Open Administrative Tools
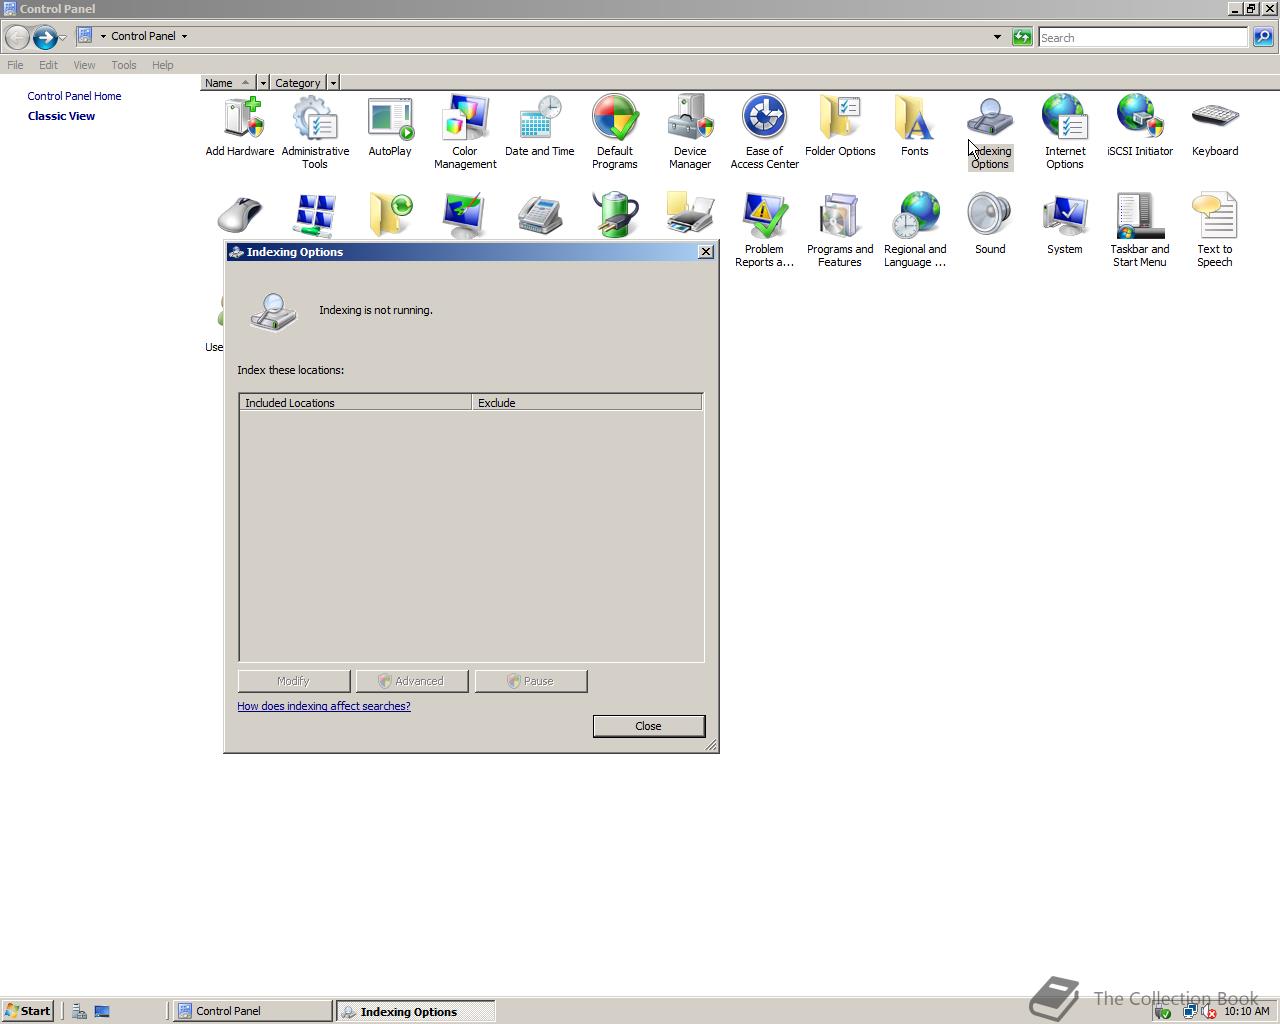This screenshot has height=1024, width=1280. click(x=315, y=132)
